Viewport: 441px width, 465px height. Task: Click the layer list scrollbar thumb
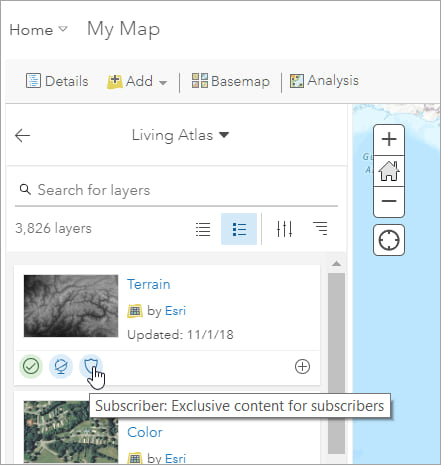coord(336,363)
